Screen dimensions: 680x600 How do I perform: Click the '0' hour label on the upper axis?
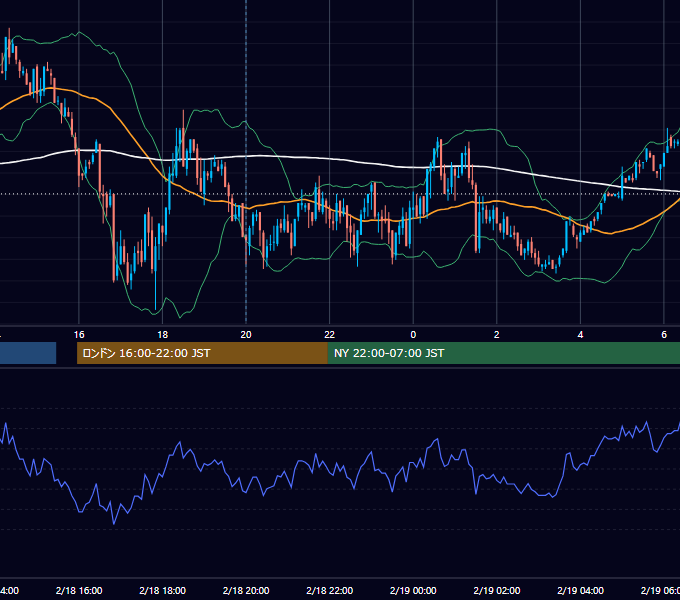pyautogui.click(x=413, y=335)
